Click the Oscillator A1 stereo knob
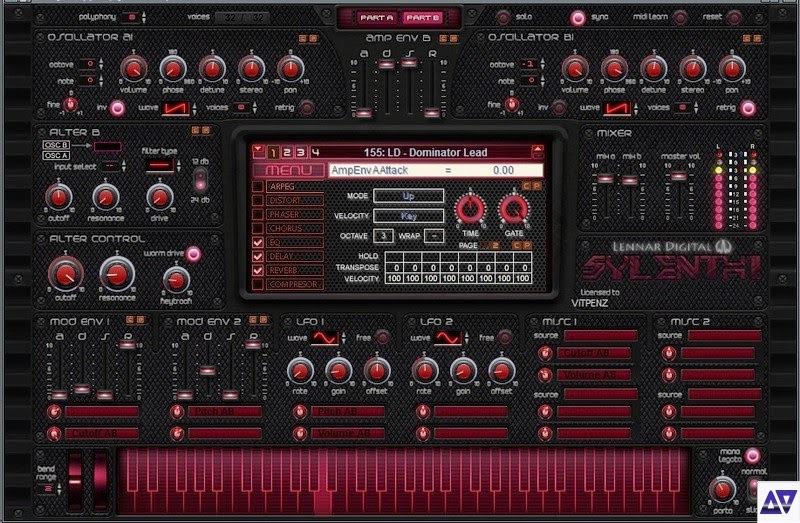 click(252, 69)
